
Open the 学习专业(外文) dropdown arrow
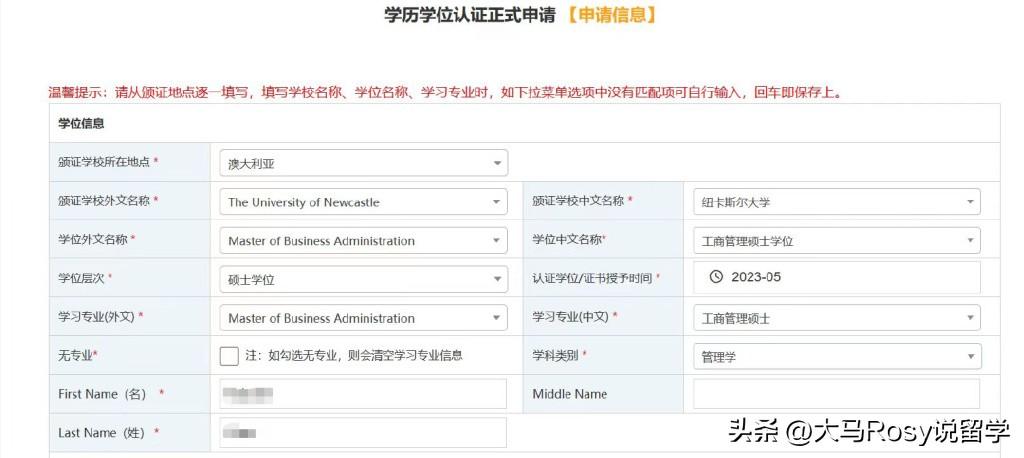pyautogui.click(x=497, y=318)
